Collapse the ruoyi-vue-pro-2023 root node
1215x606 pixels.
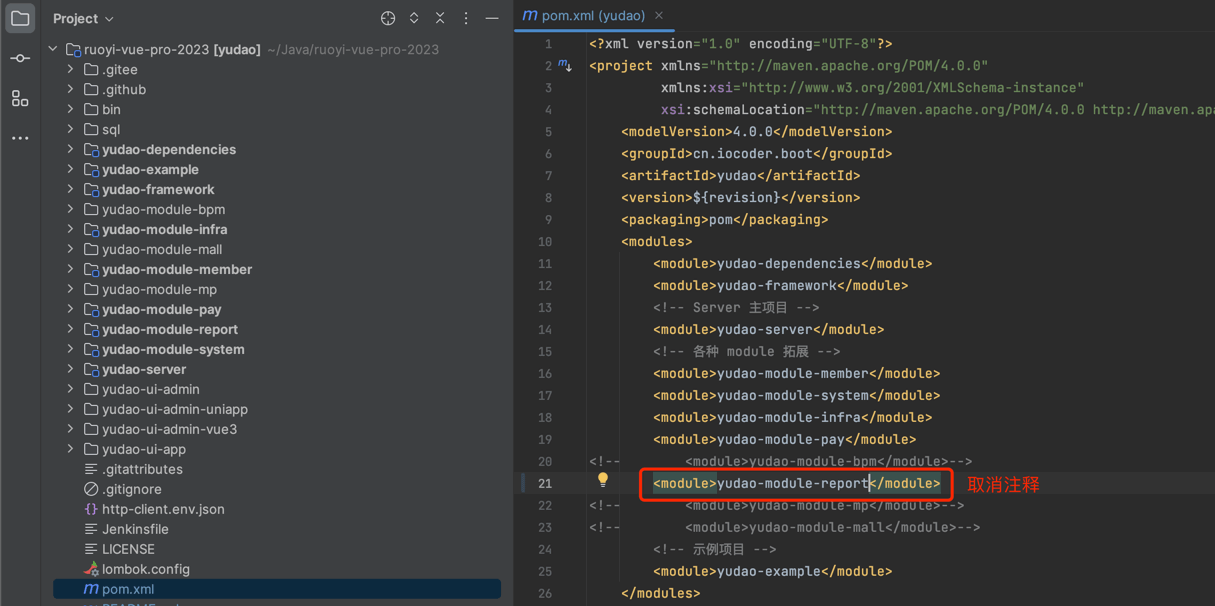click(x=53, y=49)
